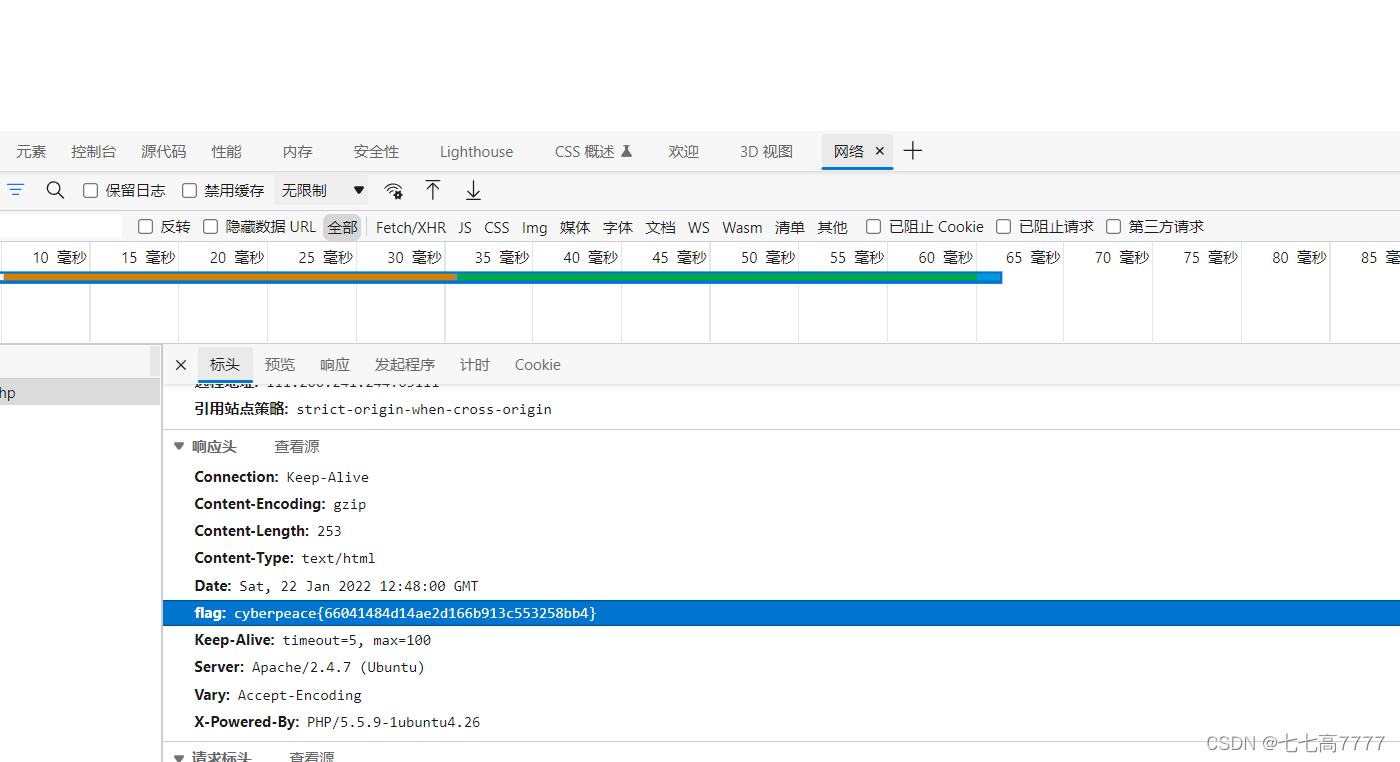Click 查看源 beside 请求标头
The height and width of the screenshot is (762, 1400).
pyautogui.click(x=312, y=757)
